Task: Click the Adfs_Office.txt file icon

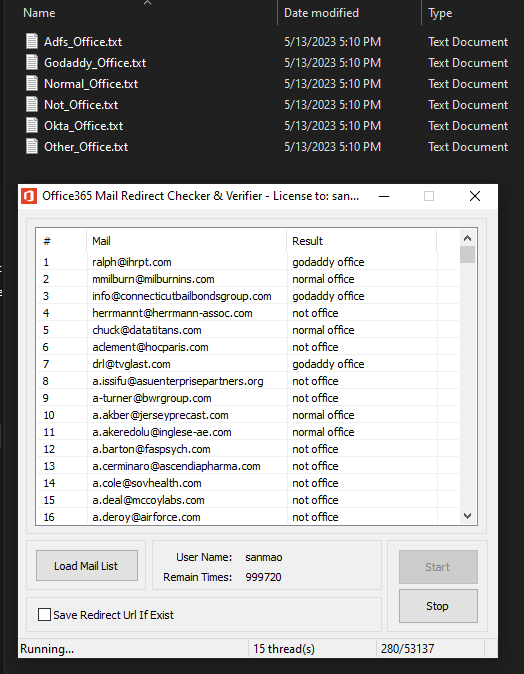Action: (32, 42)
